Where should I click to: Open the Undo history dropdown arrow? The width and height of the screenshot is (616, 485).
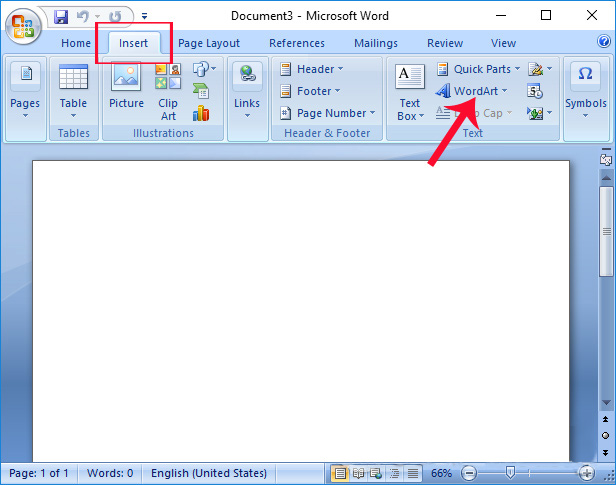tap(97, 17)
